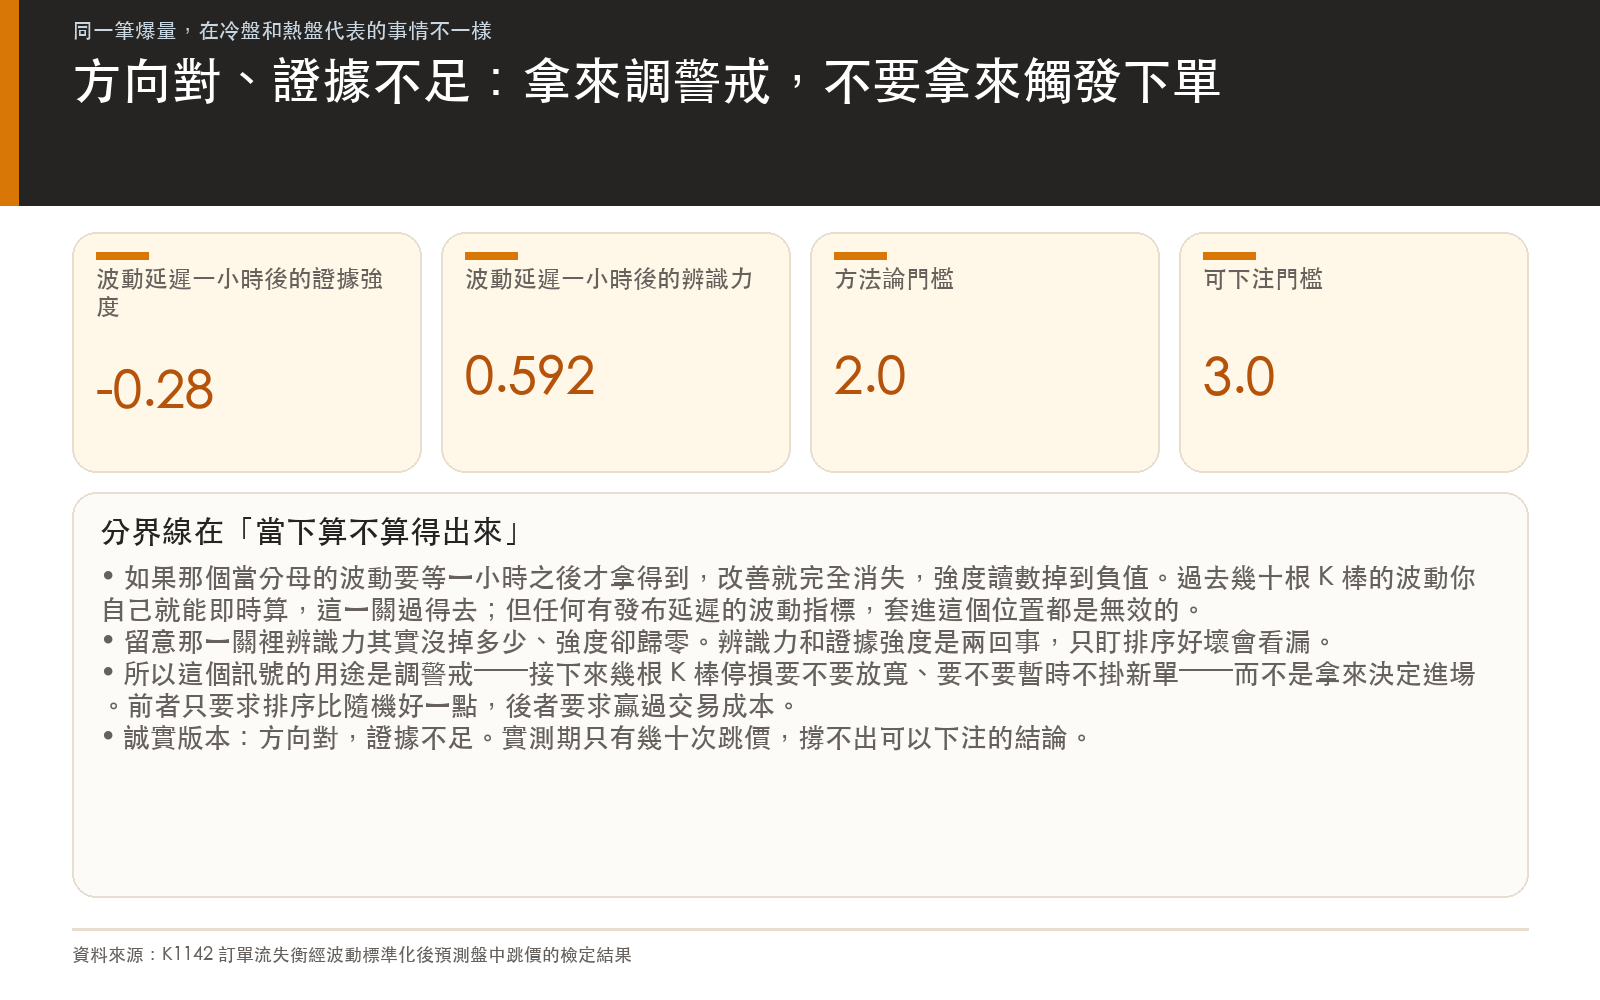Select the bullet starting 誠實版本：方向對

(x=596, y=738)
